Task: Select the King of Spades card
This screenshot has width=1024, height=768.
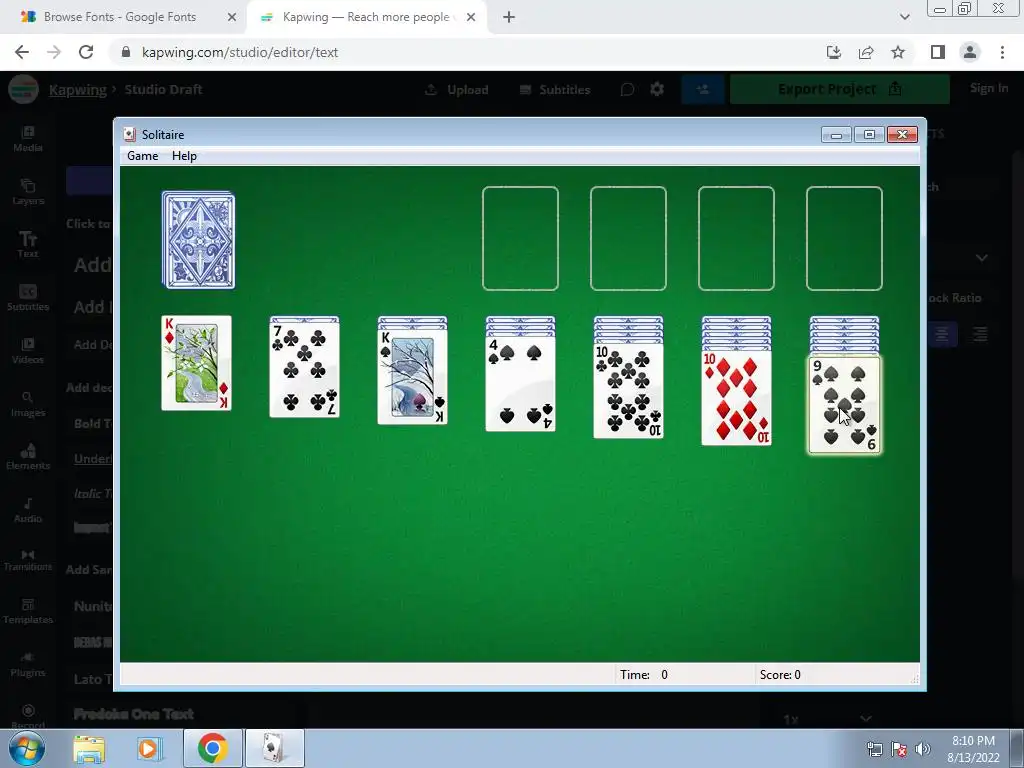Action: 413,377
